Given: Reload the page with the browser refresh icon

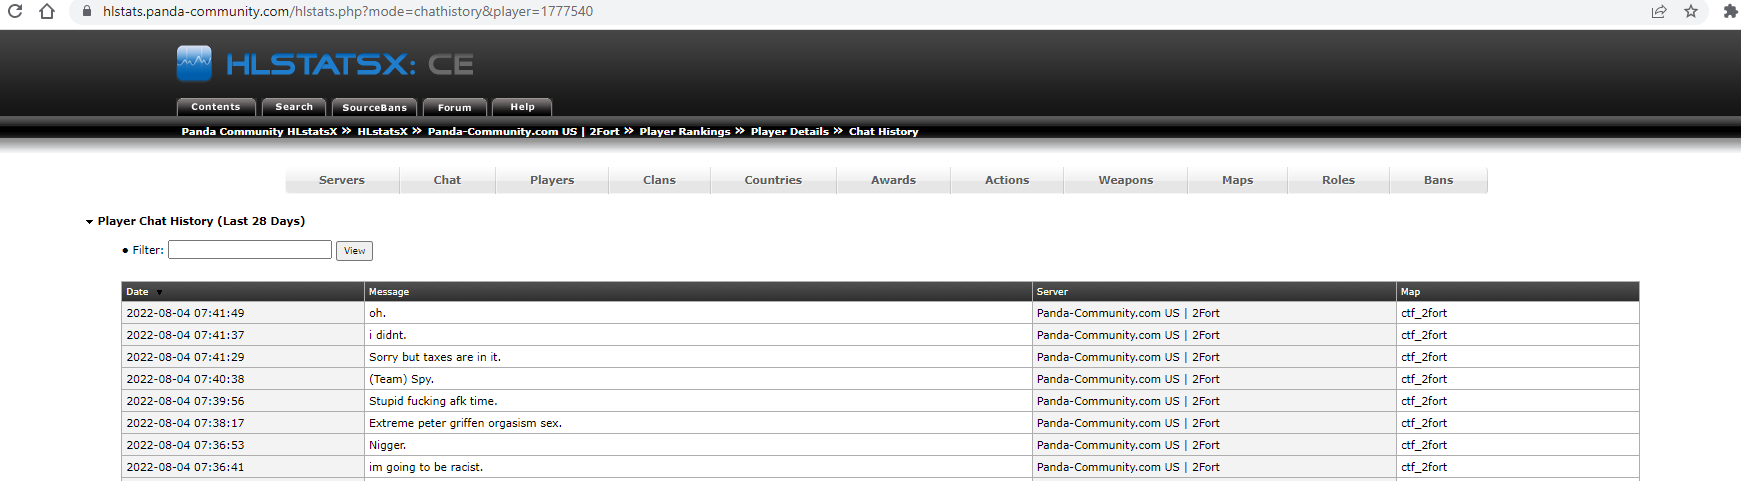Looking at the screenshot, I should click(x=15, y=12).
